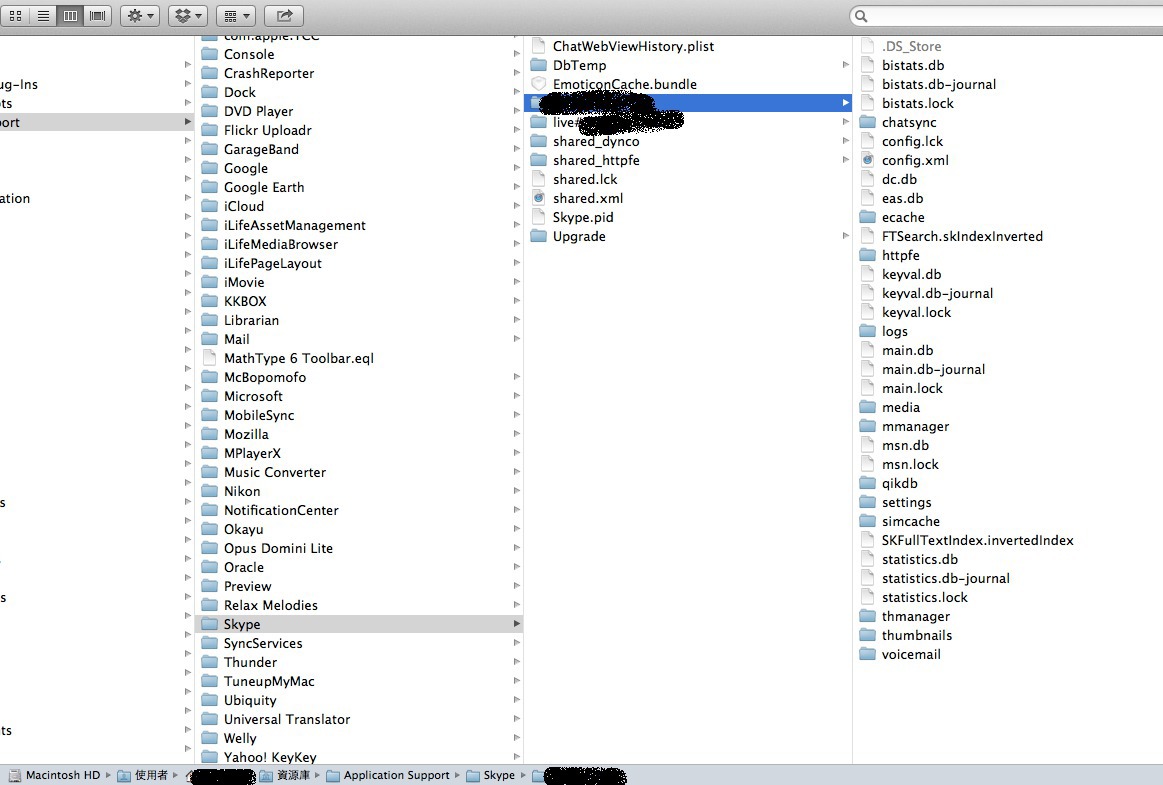Image resolution: width=1163 pixels, height=785 pixels.
Task: Select the Universal Translator folder name
Action: [287, 719]
